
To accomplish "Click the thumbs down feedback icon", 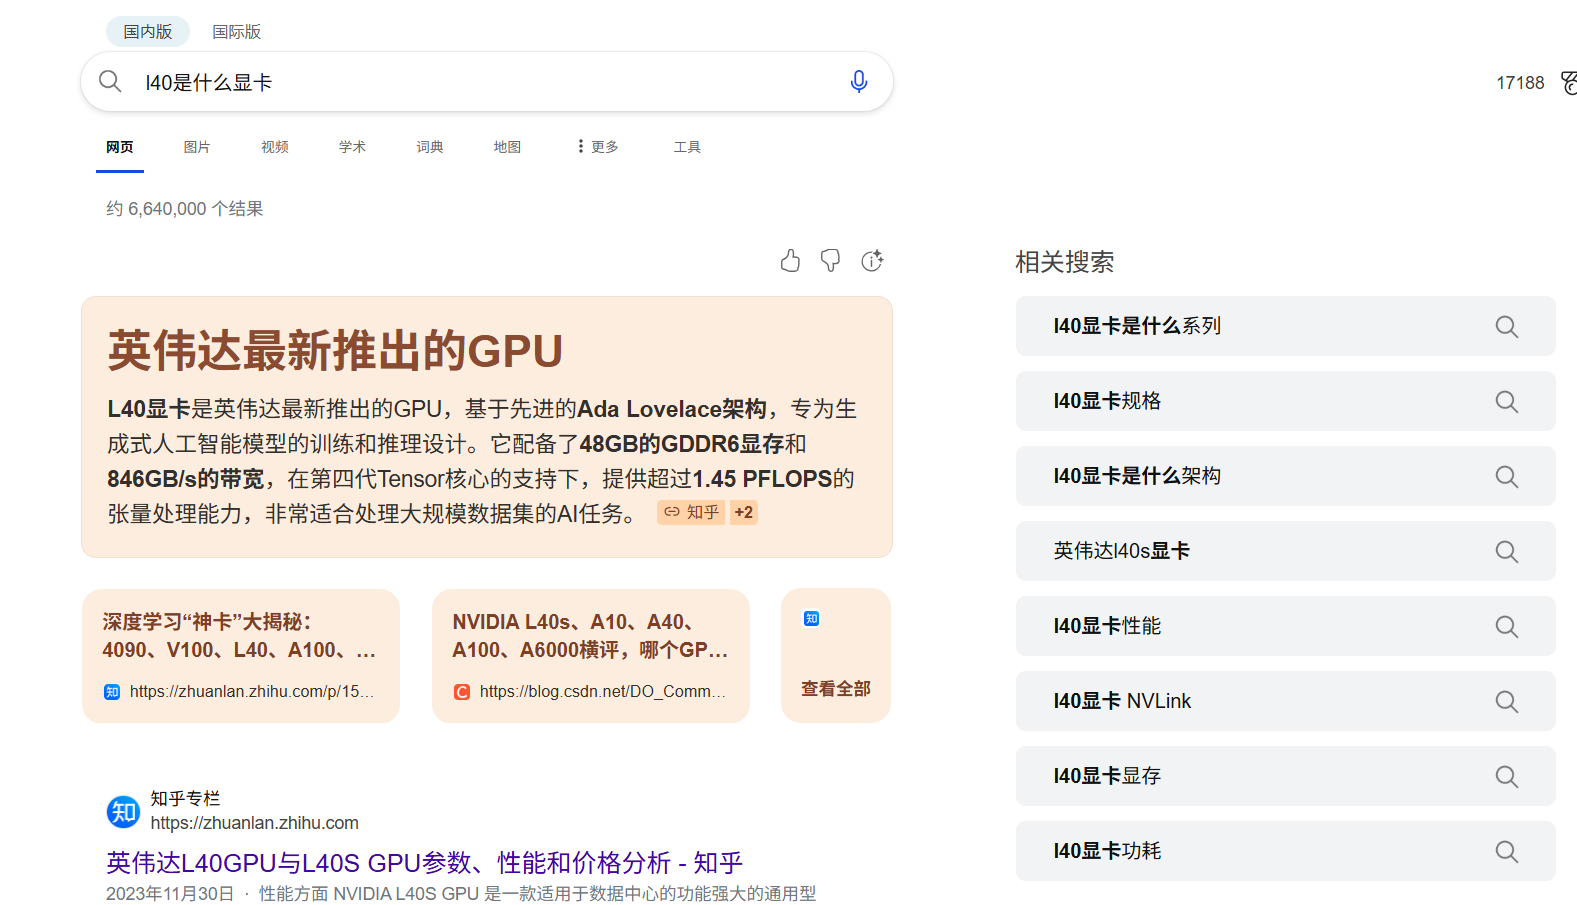I will (x=830, y=261).
